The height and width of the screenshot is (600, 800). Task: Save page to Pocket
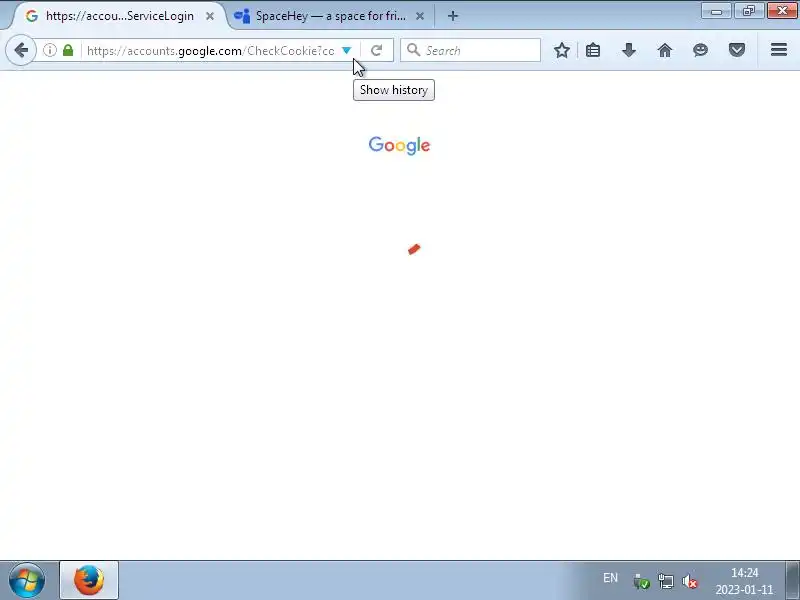pyautogui.click(x=737, y=50)
